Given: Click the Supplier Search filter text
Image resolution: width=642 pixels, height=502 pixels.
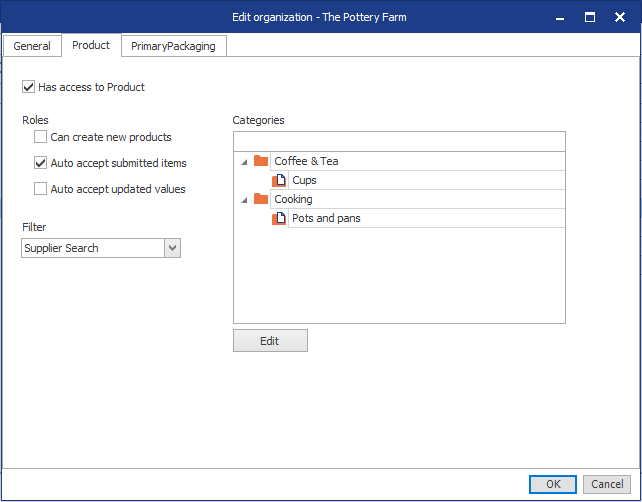Looking at the screenshot, I should pos(61,248).
